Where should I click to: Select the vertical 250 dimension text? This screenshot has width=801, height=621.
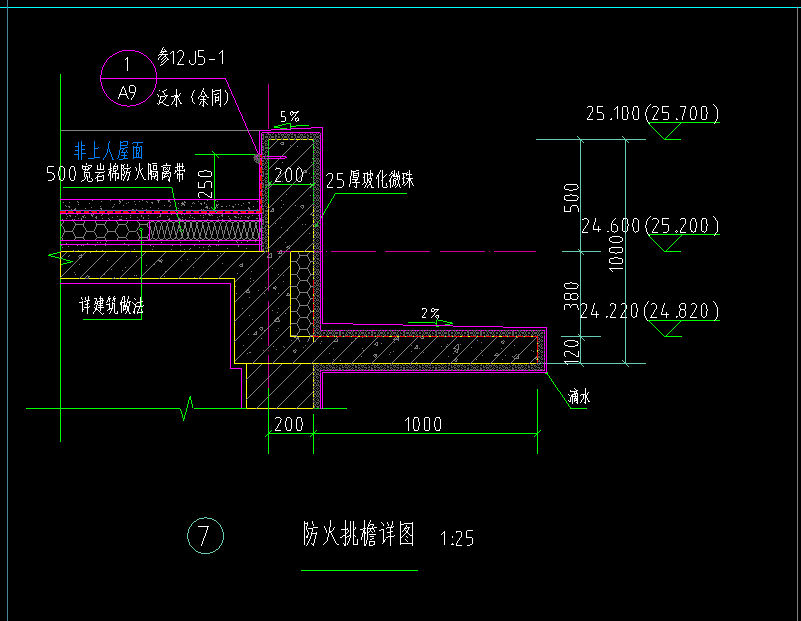click(x=205, y=184)
